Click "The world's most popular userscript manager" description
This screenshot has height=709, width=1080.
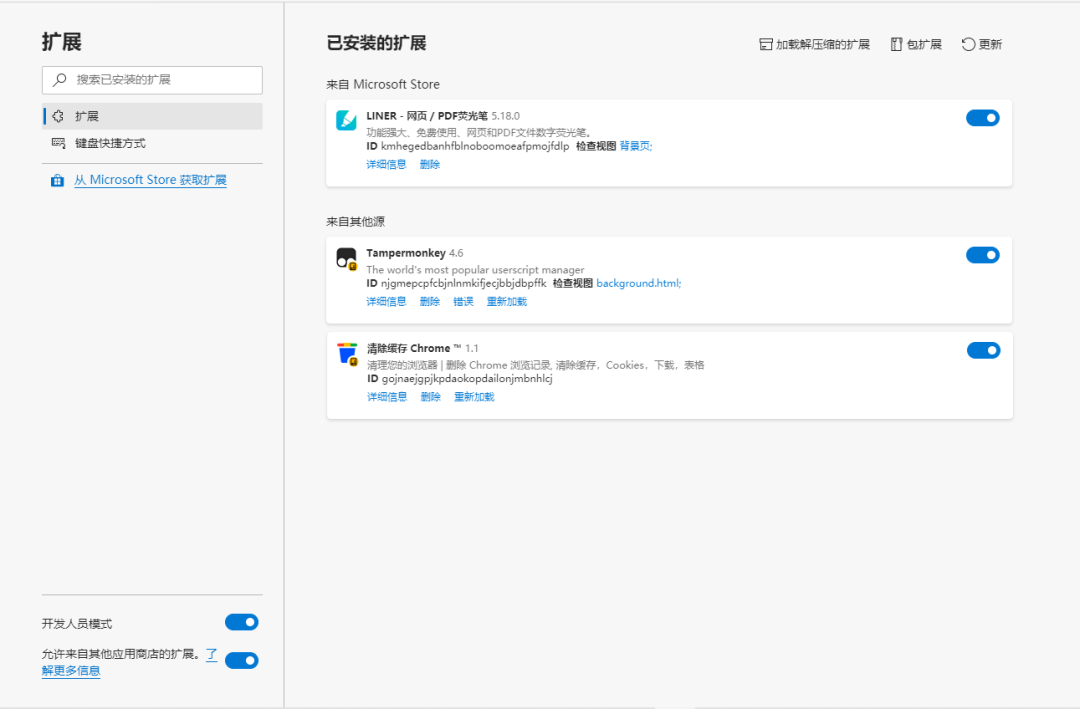tap(475, 269)
